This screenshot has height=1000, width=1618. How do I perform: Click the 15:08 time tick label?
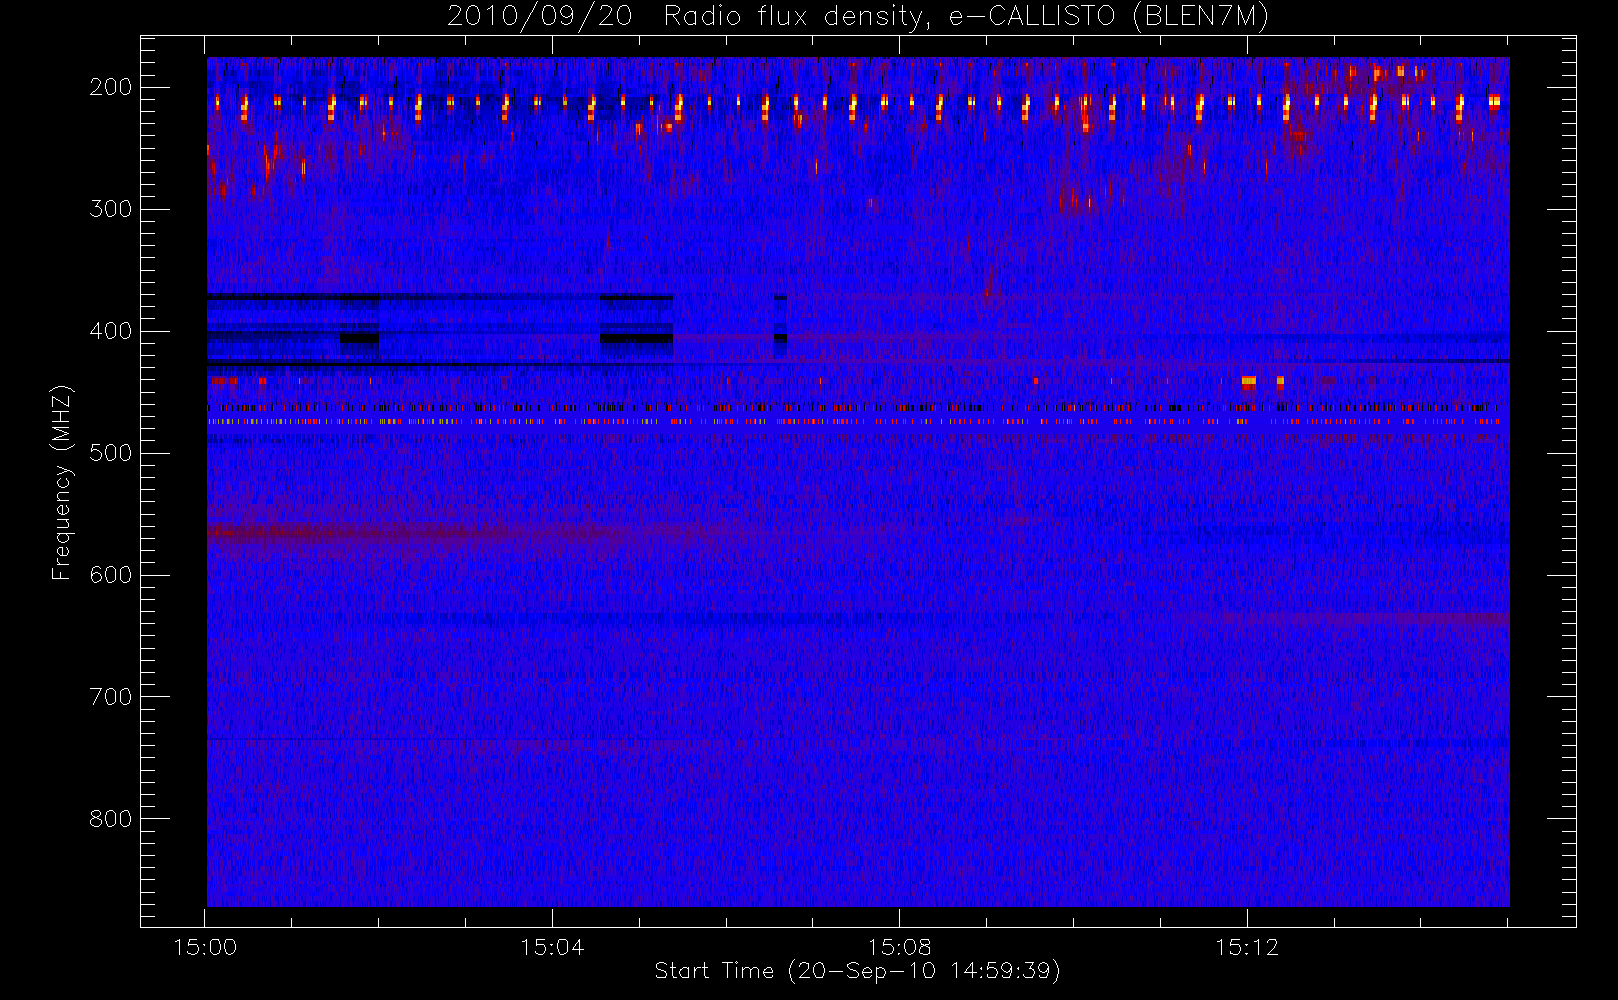899,947
